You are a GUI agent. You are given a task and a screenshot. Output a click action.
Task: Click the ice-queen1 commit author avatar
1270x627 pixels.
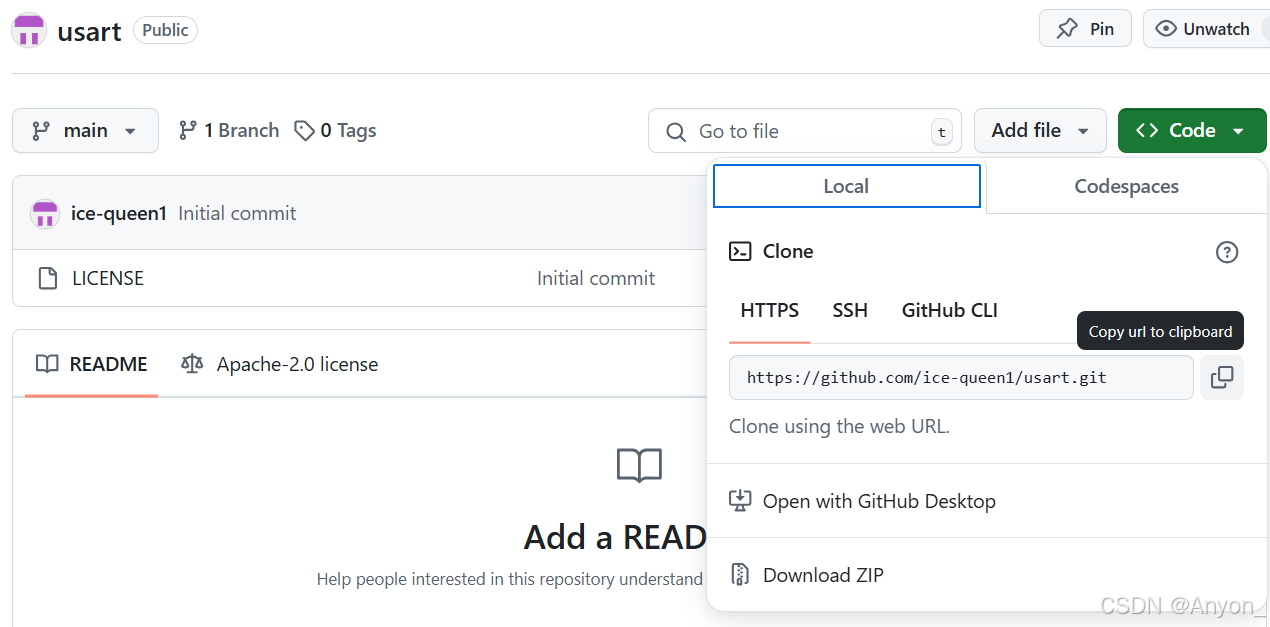point(44,213)
